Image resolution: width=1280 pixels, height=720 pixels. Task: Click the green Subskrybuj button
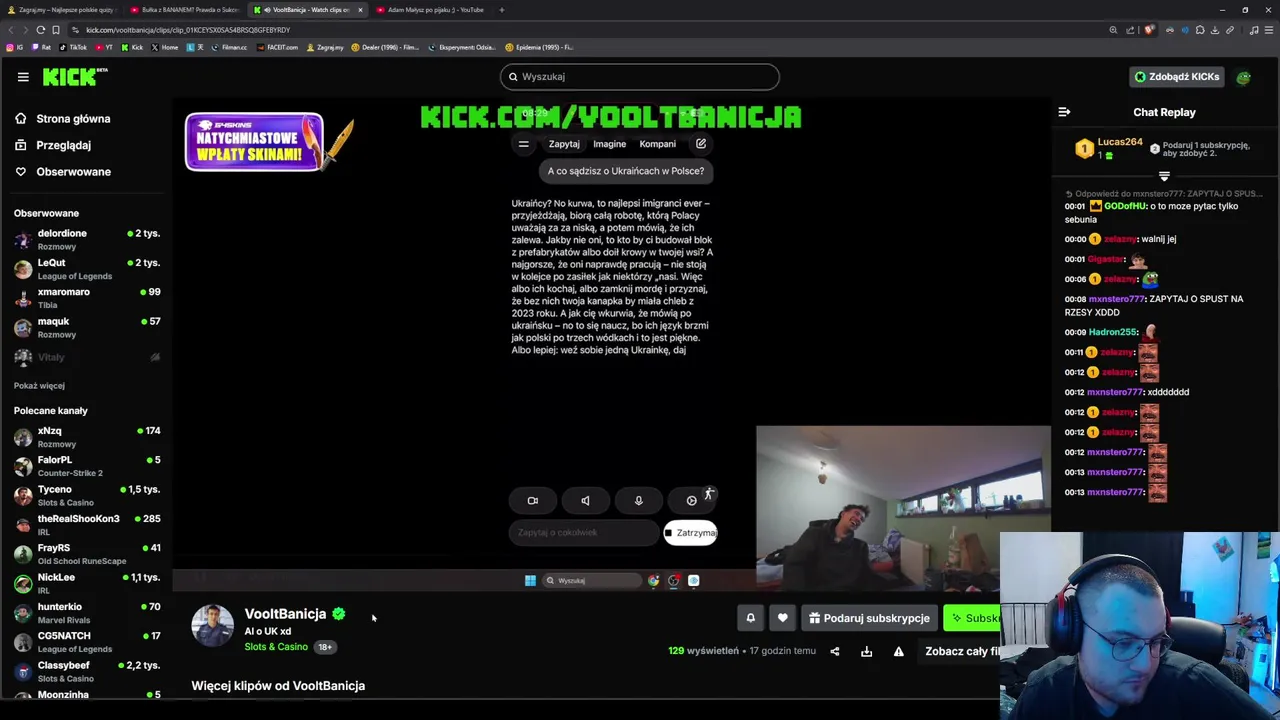click(x=972, y=618)
